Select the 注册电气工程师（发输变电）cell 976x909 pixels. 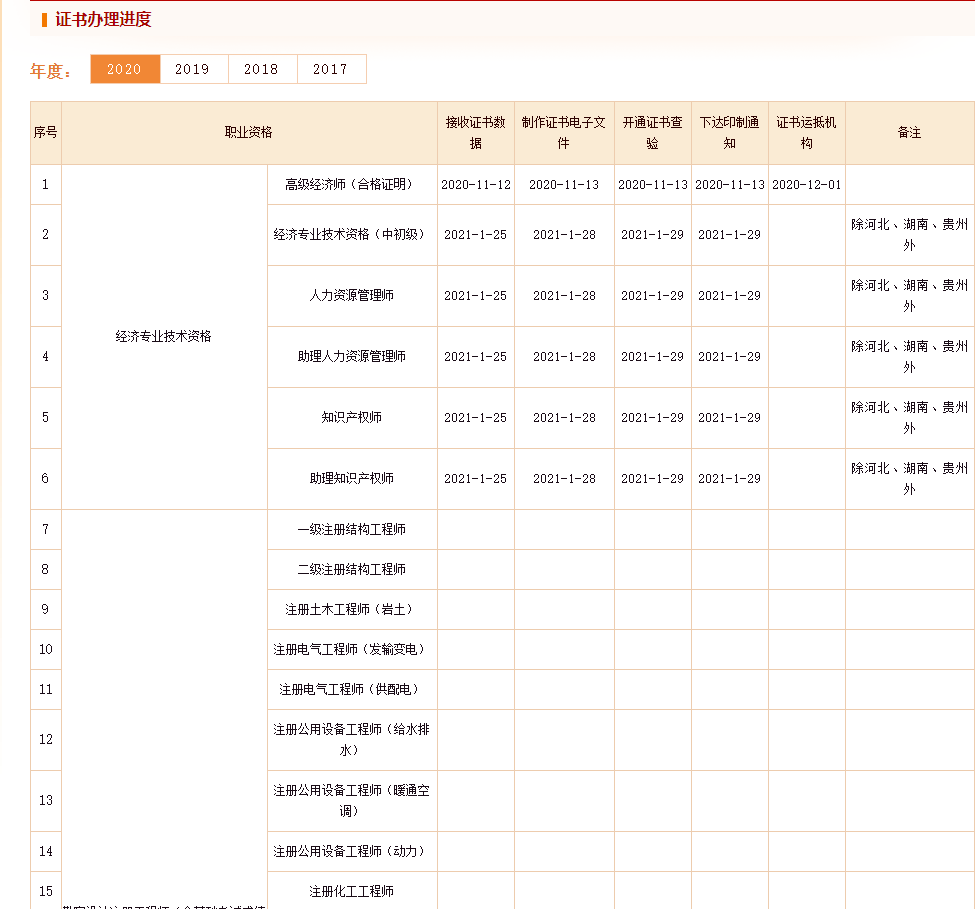click(351, 649)
